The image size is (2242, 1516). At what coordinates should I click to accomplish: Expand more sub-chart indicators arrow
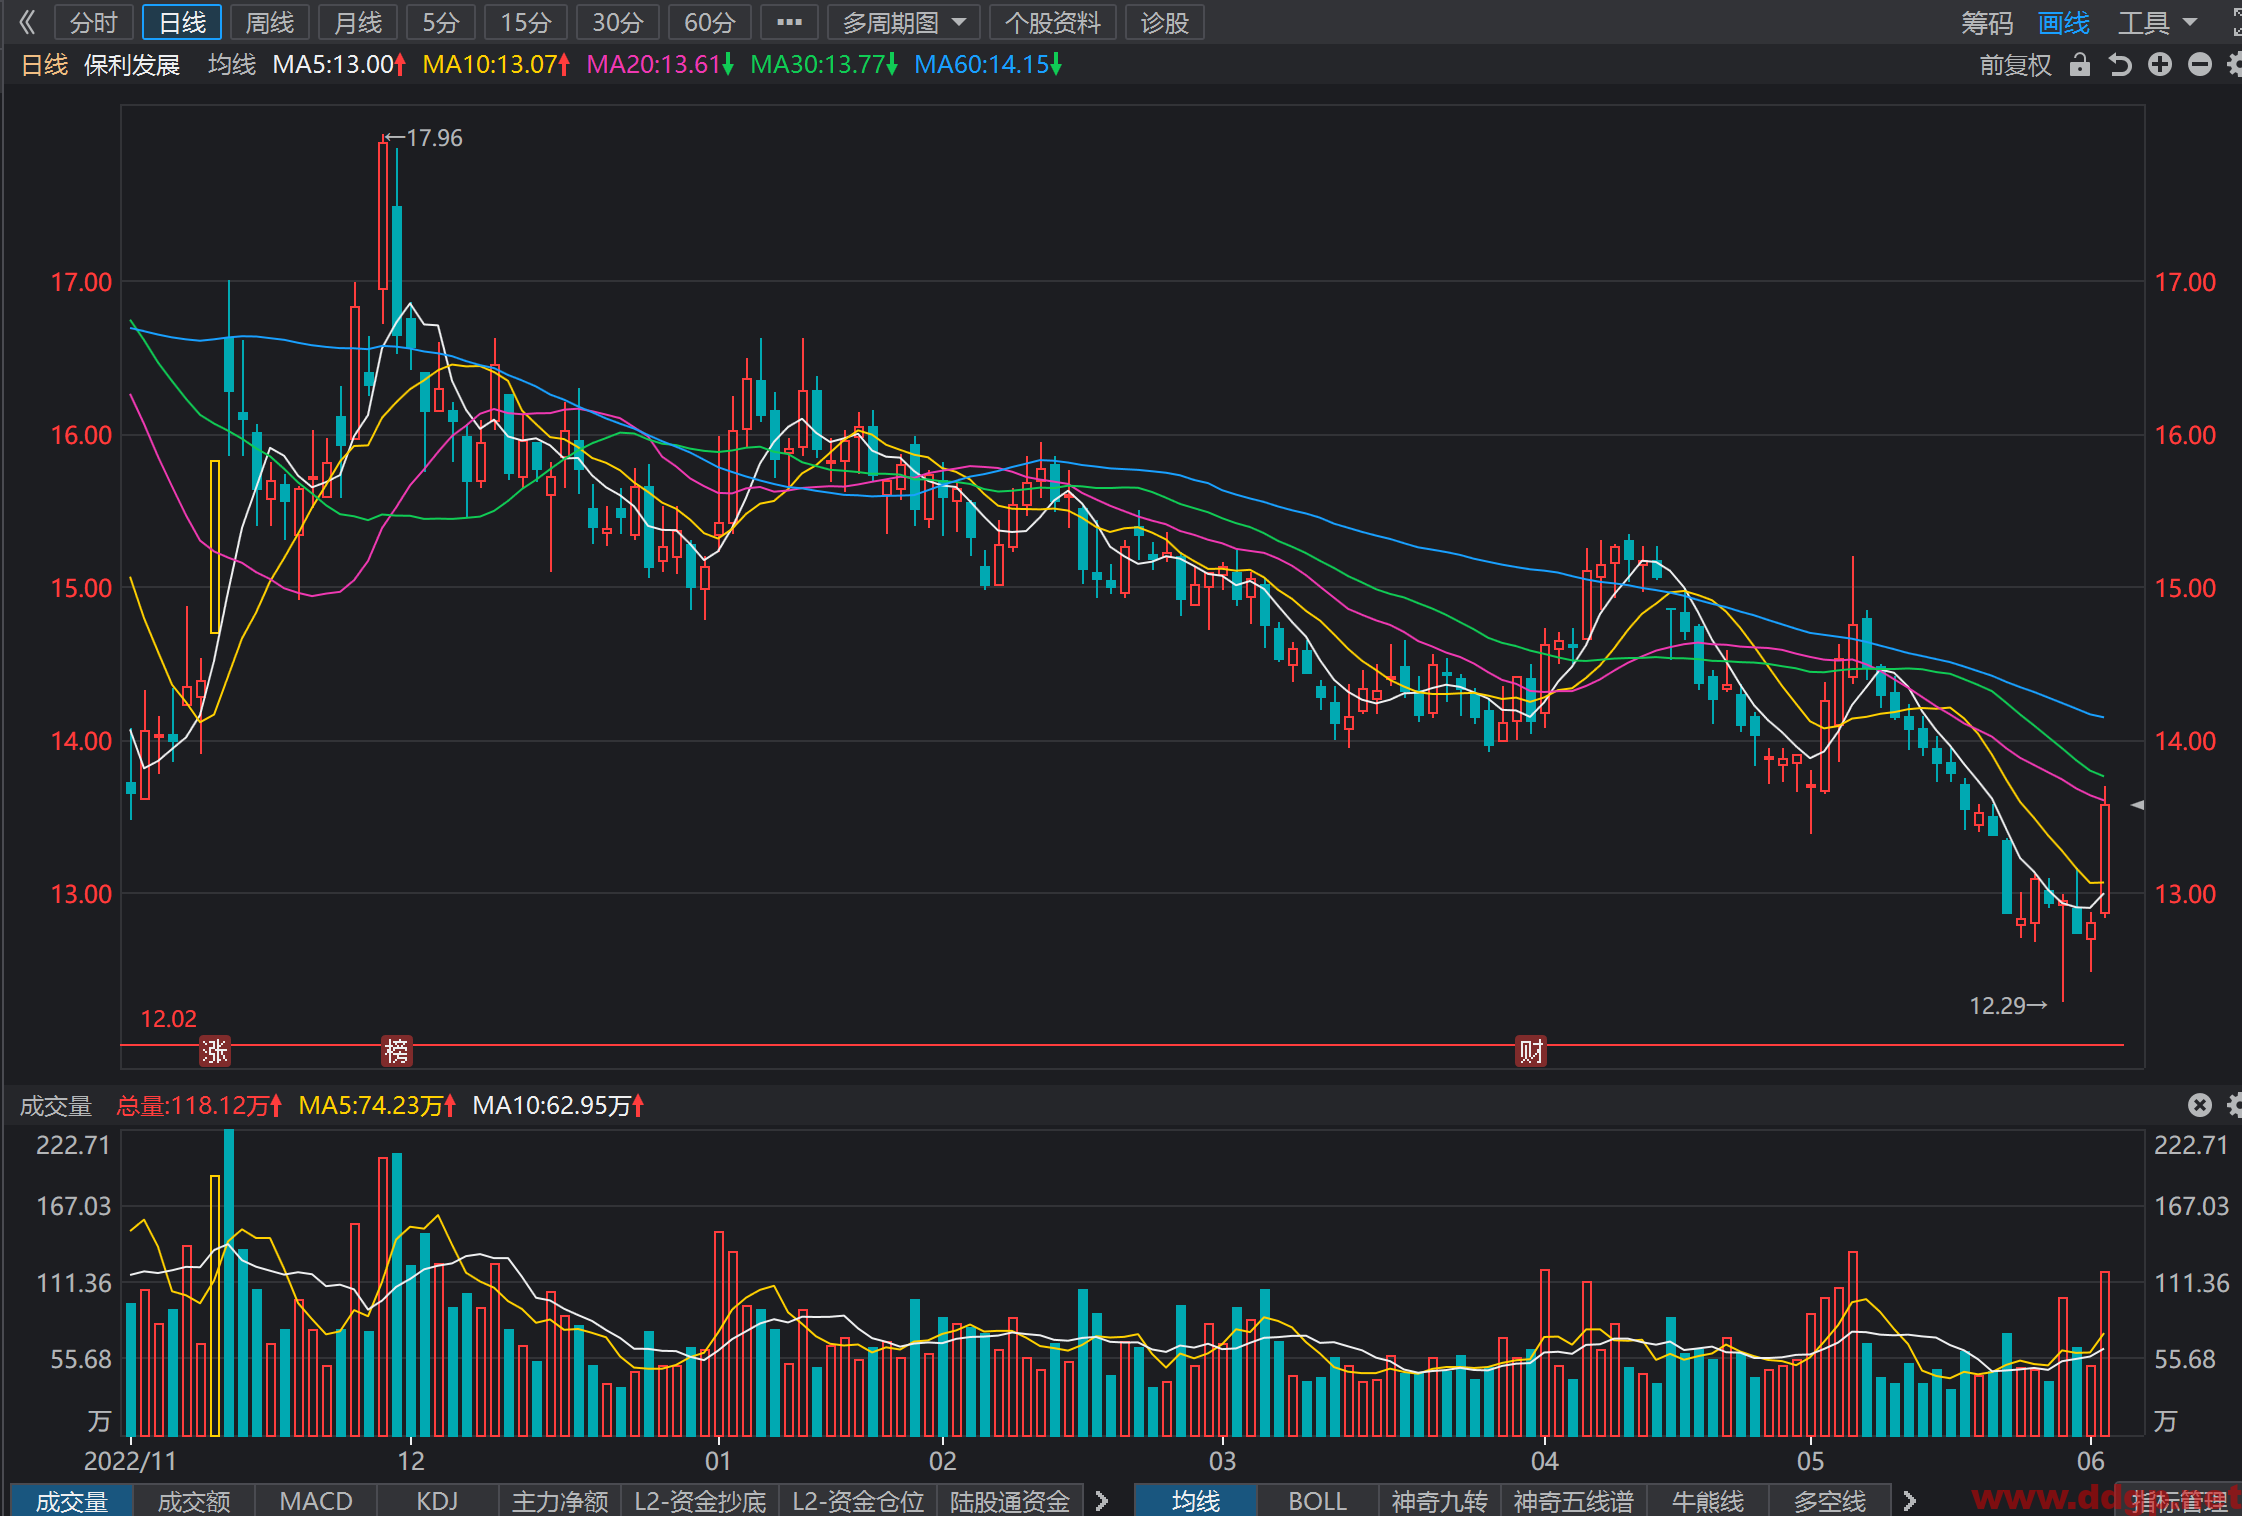[1102, 1500]
